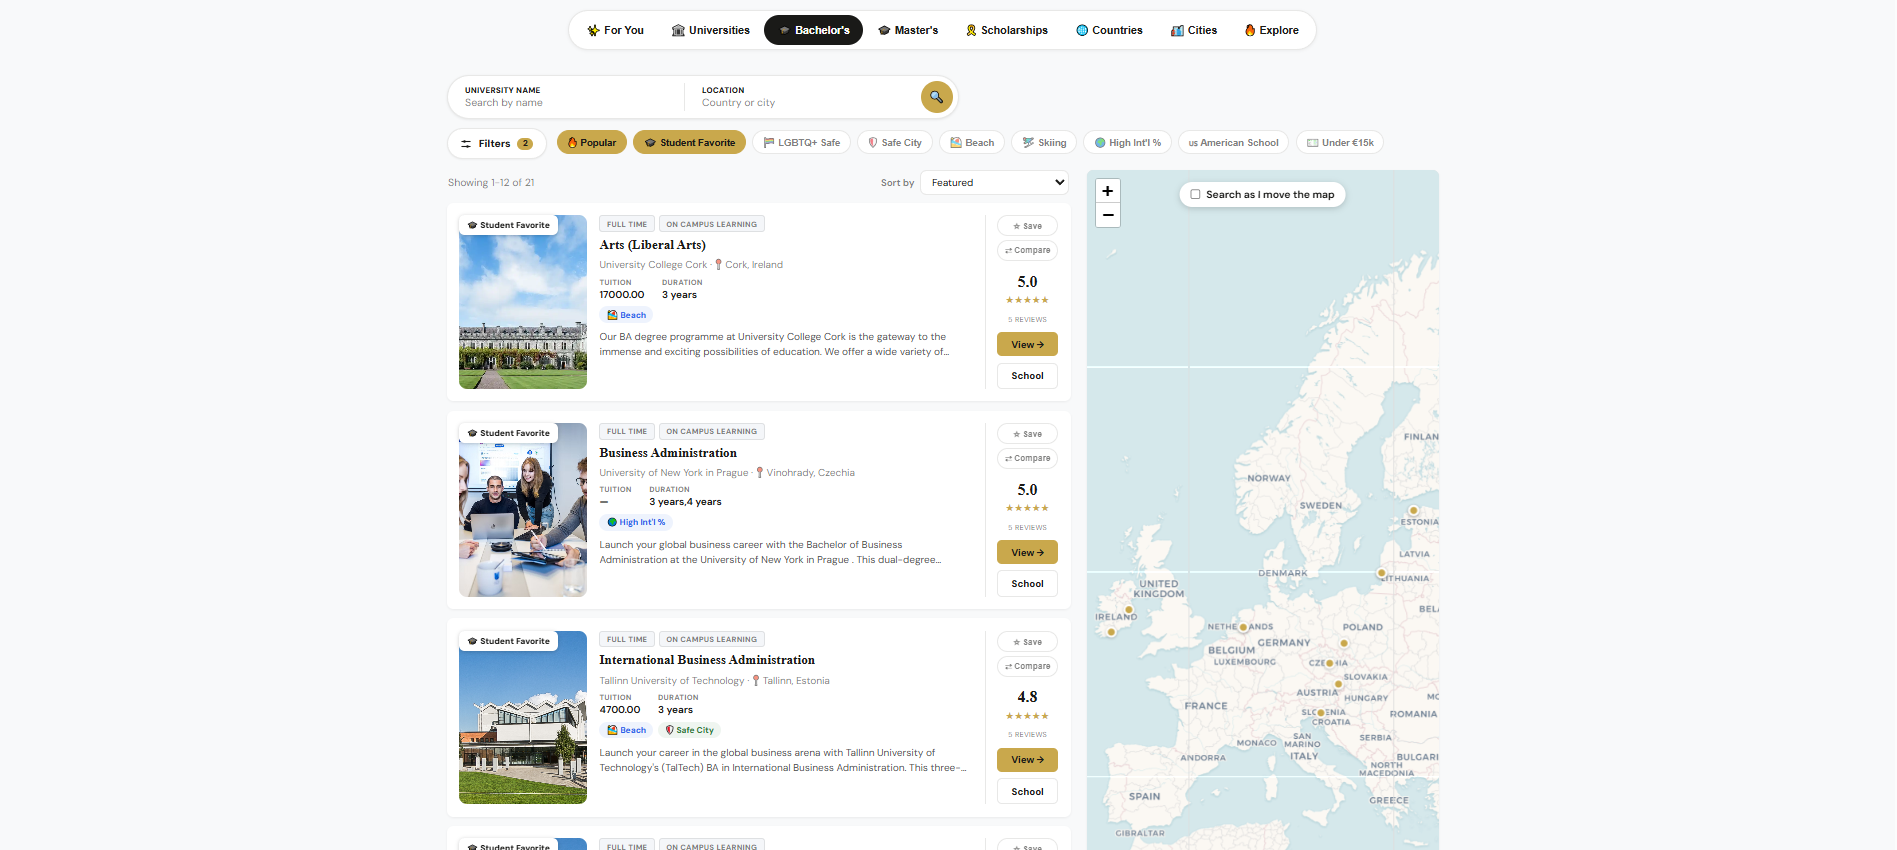Click the Safe City tag on Tallinn card
Image resolution: width=1897 pixels, height=850 pixels.
click(x=689, y=730)
